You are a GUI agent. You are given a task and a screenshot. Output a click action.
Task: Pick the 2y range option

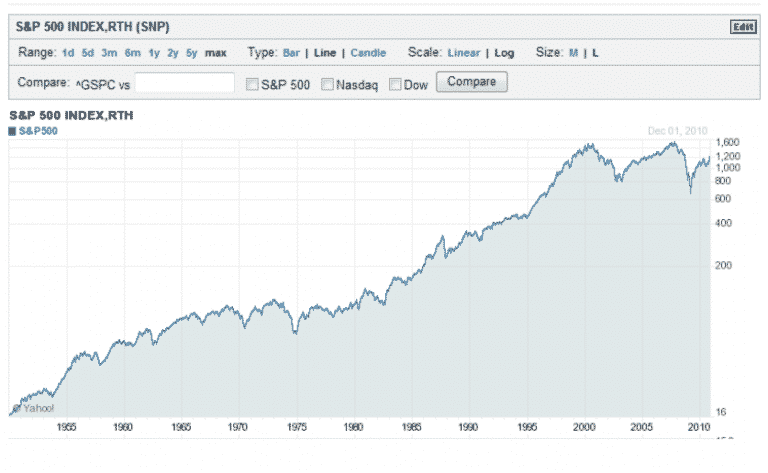point(173,53)
